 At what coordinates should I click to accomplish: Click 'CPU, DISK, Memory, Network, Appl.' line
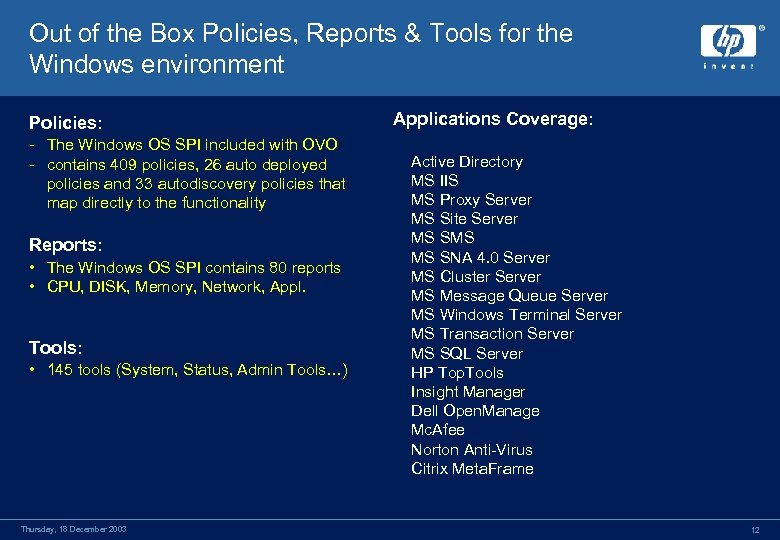click(x=176, y=287)
